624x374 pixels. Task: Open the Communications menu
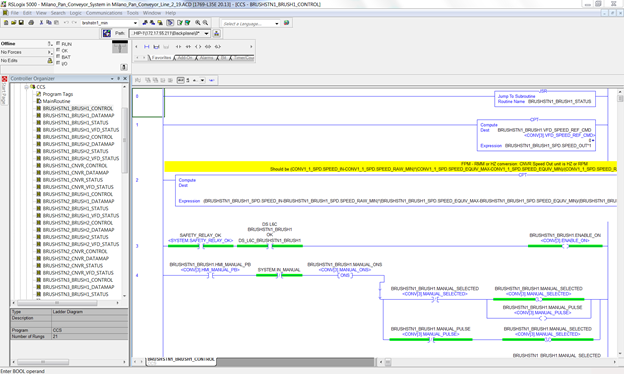tap(104, 13)
